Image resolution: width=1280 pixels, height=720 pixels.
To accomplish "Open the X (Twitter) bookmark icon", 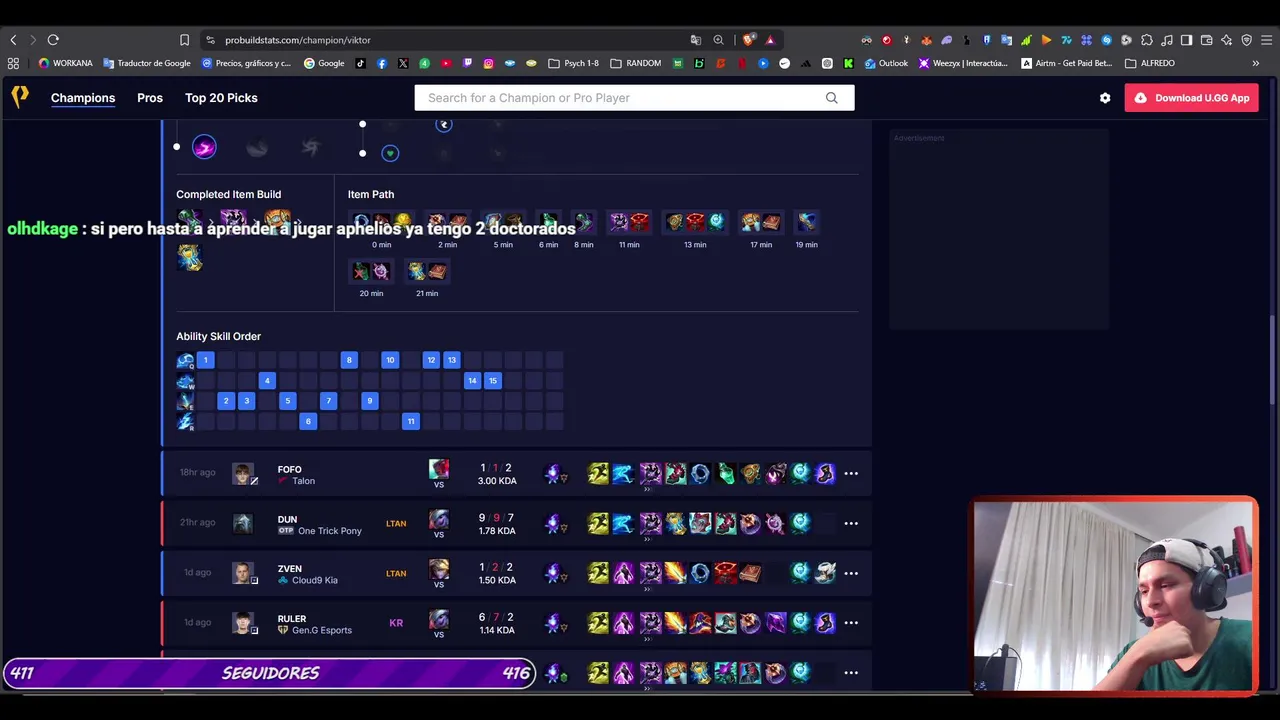I will coord(403,63).
